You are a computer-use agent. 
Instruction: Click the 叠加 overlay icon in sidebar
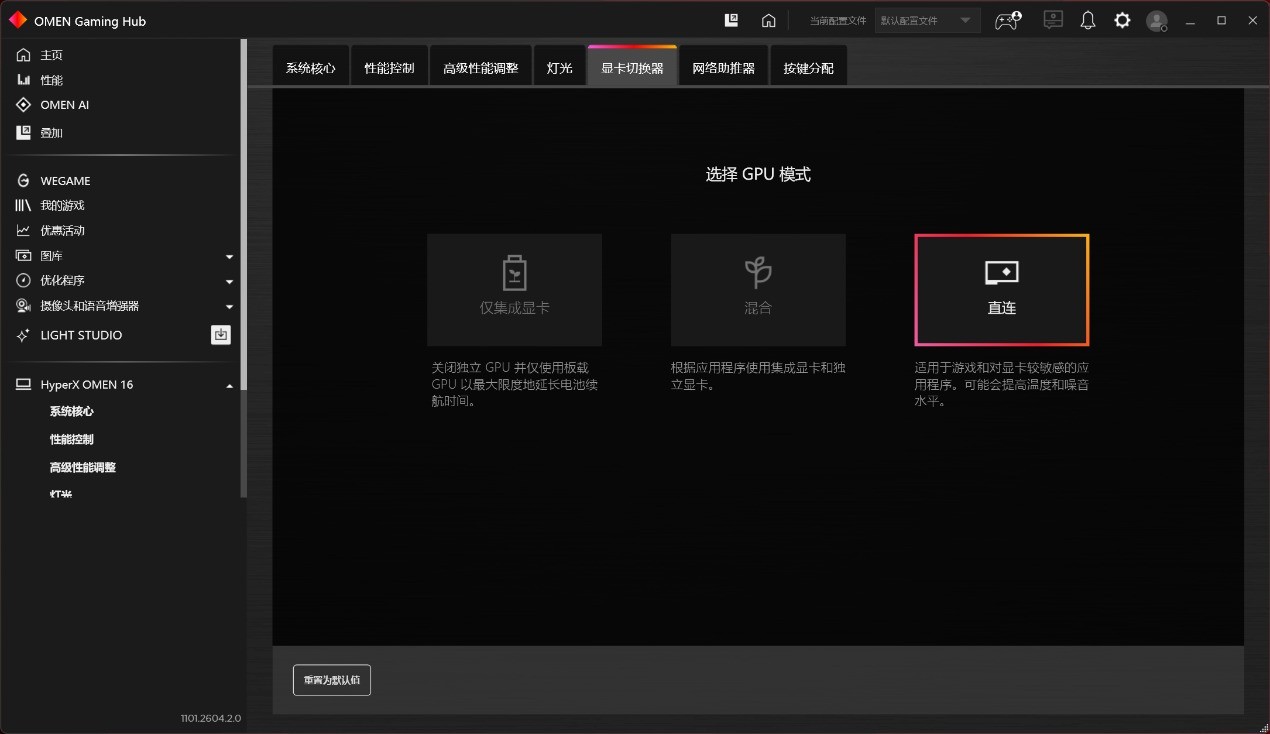[24, 132]
